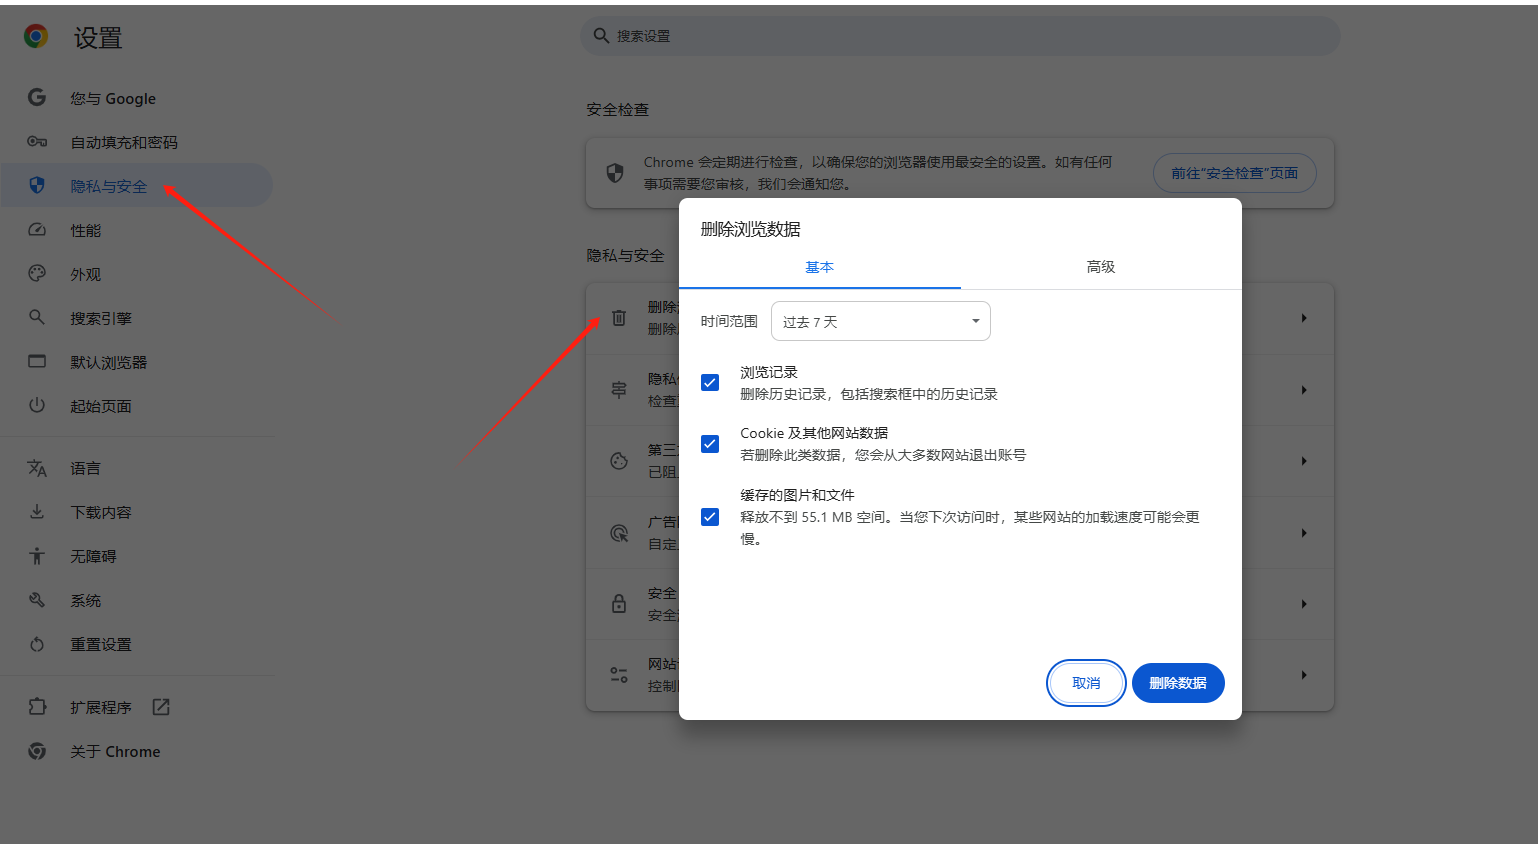Click the puzzle piece icon for 扩展程序

click(37, 707)
